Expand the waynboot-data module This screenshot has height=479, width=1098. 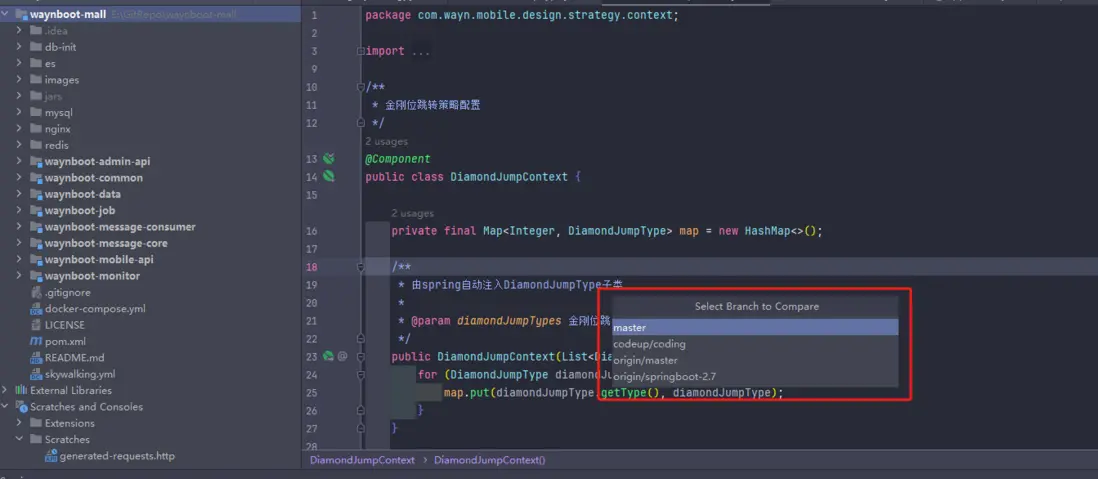(20, 194)
